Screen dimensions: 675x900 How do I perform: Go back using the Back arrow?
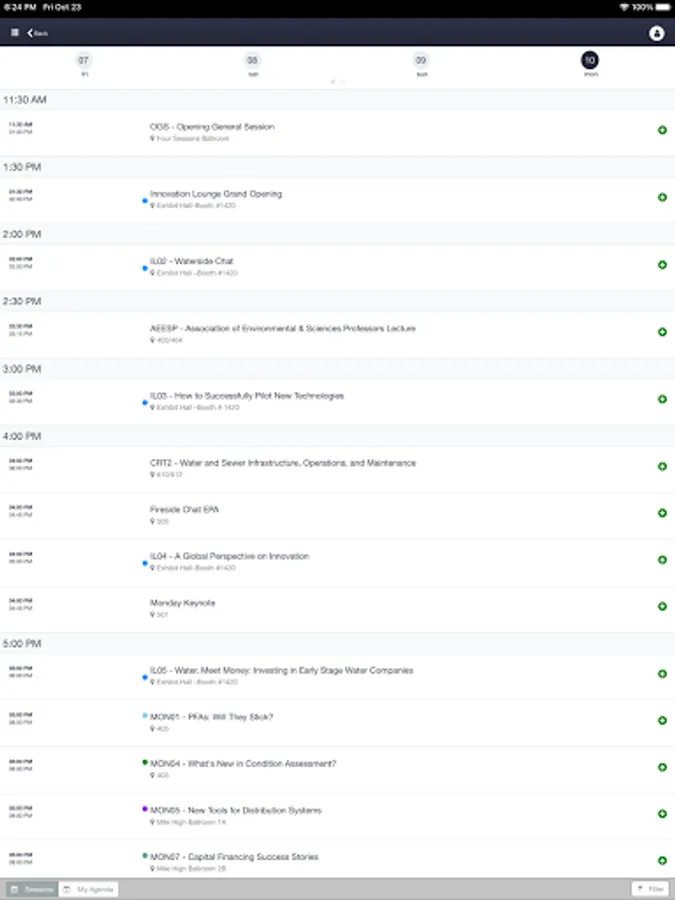(x=38, y=33)
